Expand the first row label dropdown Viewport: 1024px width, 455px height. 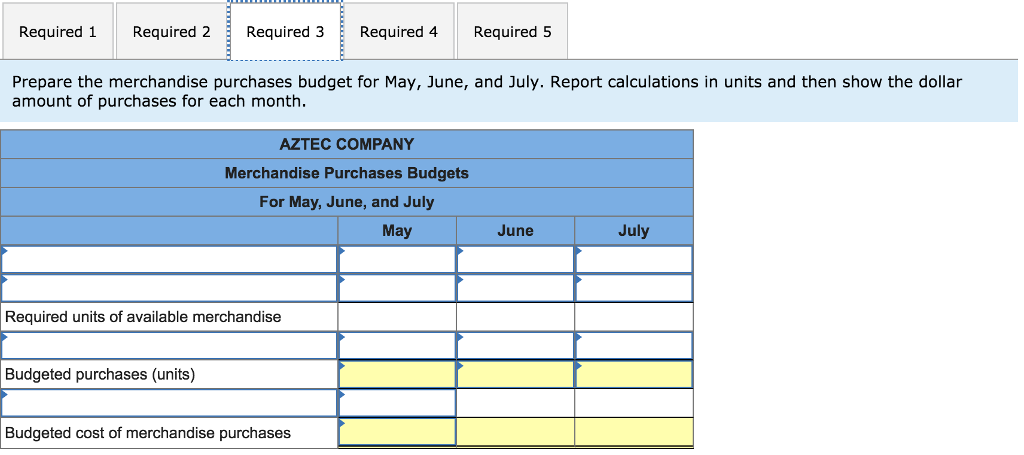169,260
